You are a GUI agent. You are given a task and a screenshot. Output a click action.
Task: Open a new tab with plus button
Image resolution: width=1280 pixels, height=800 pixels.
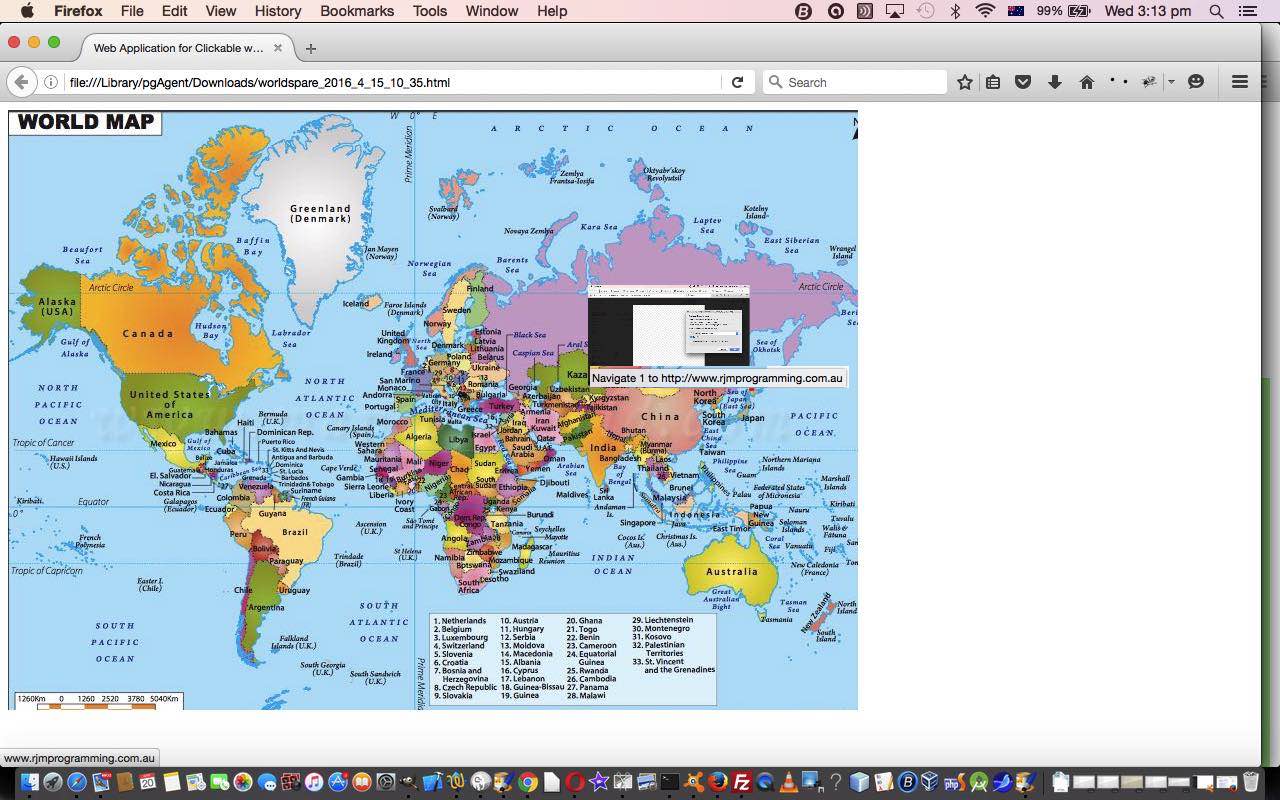point(311,48)
